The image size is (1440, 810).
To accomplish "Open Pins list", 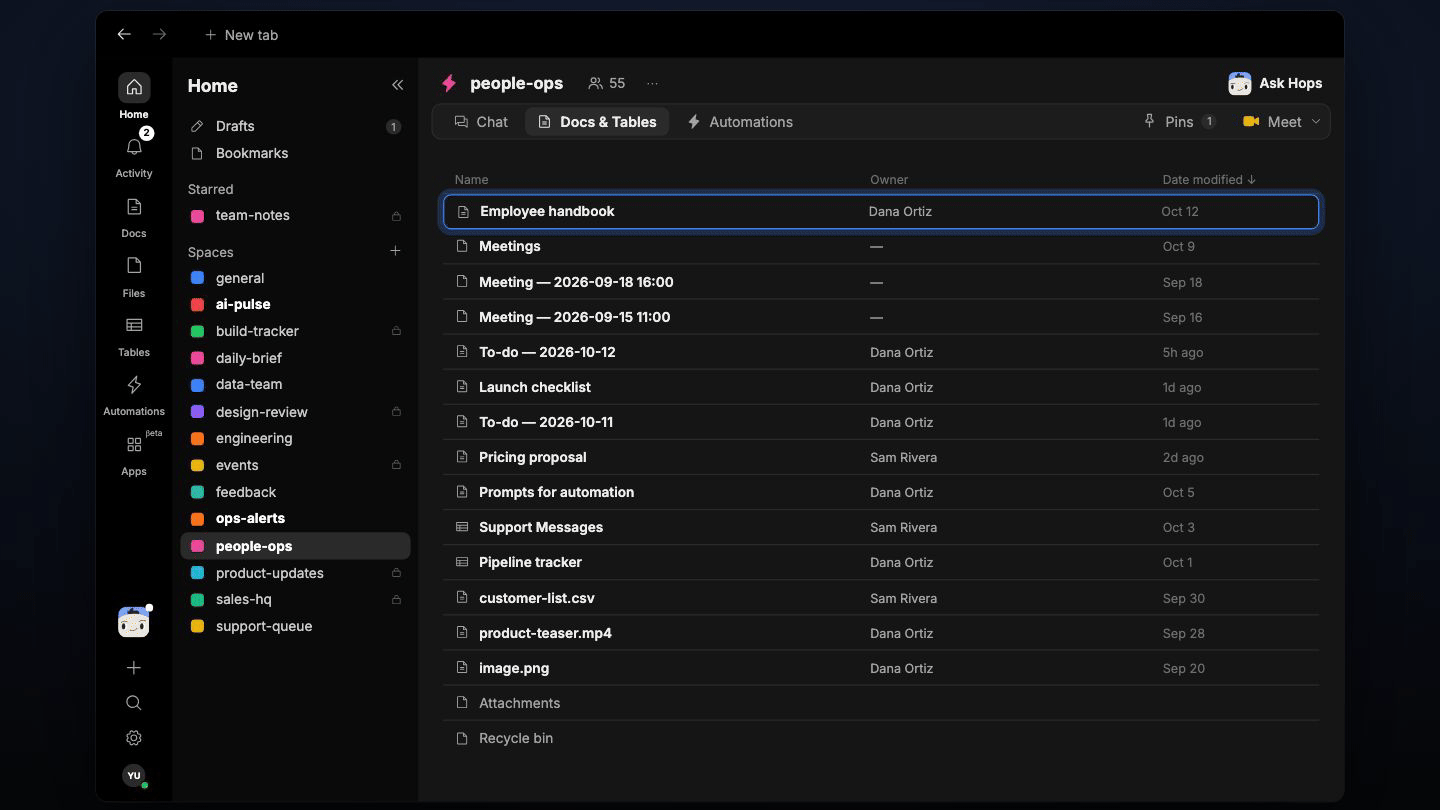I will pos(1179,122).
